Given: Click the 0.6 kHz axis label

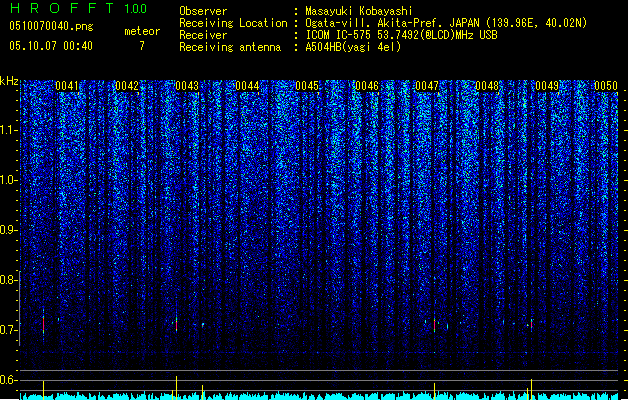Looking at the screenshot, I should (9, 380).
